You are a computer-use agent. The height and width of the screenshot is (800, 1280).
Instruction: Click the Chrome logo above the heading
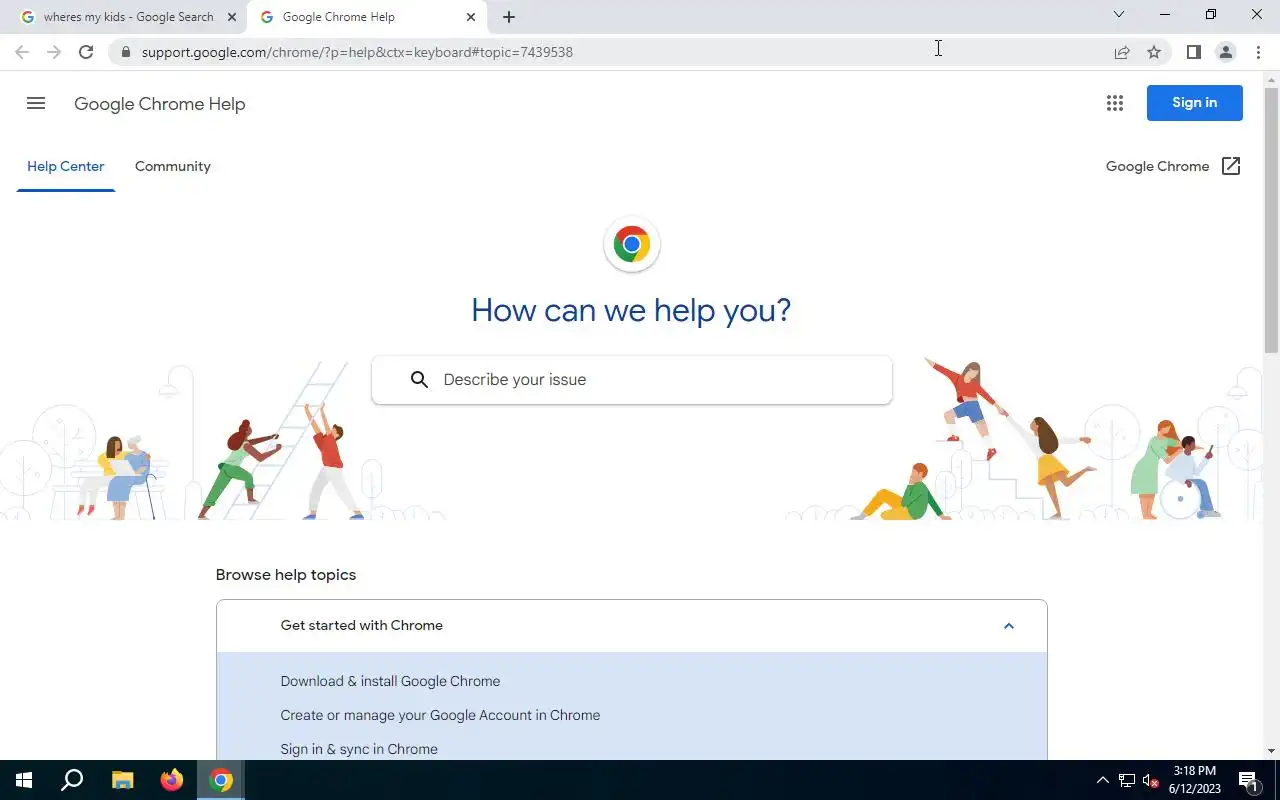[632, 244]
